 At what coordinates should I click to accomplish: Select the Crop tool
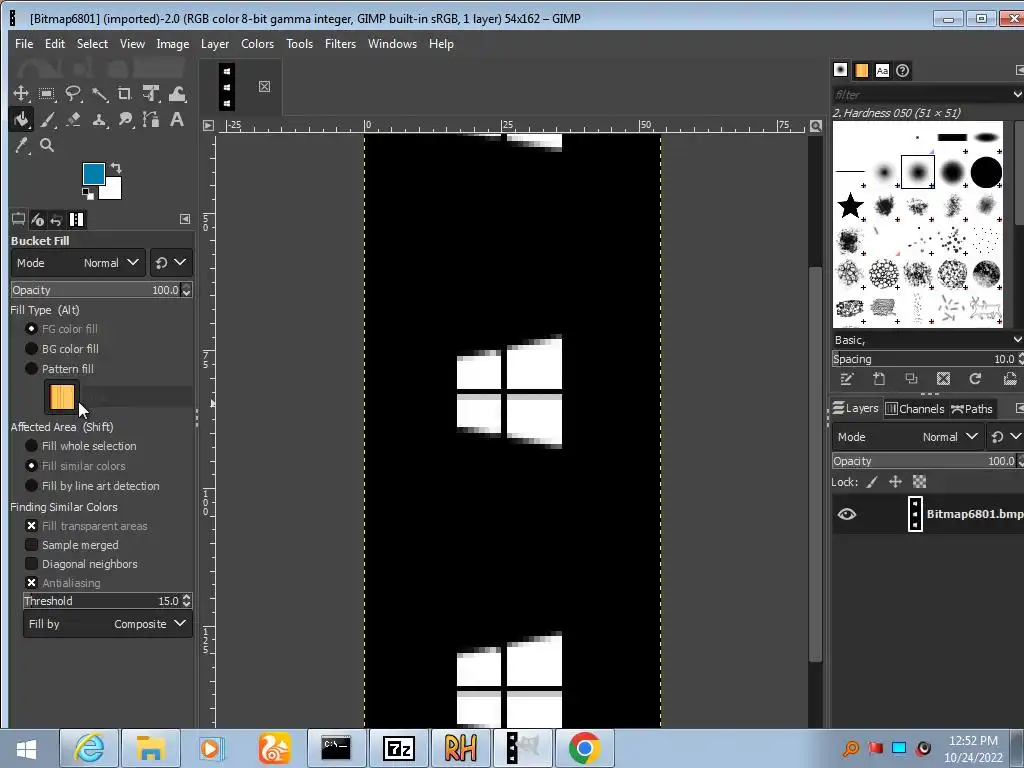(125, 94)
